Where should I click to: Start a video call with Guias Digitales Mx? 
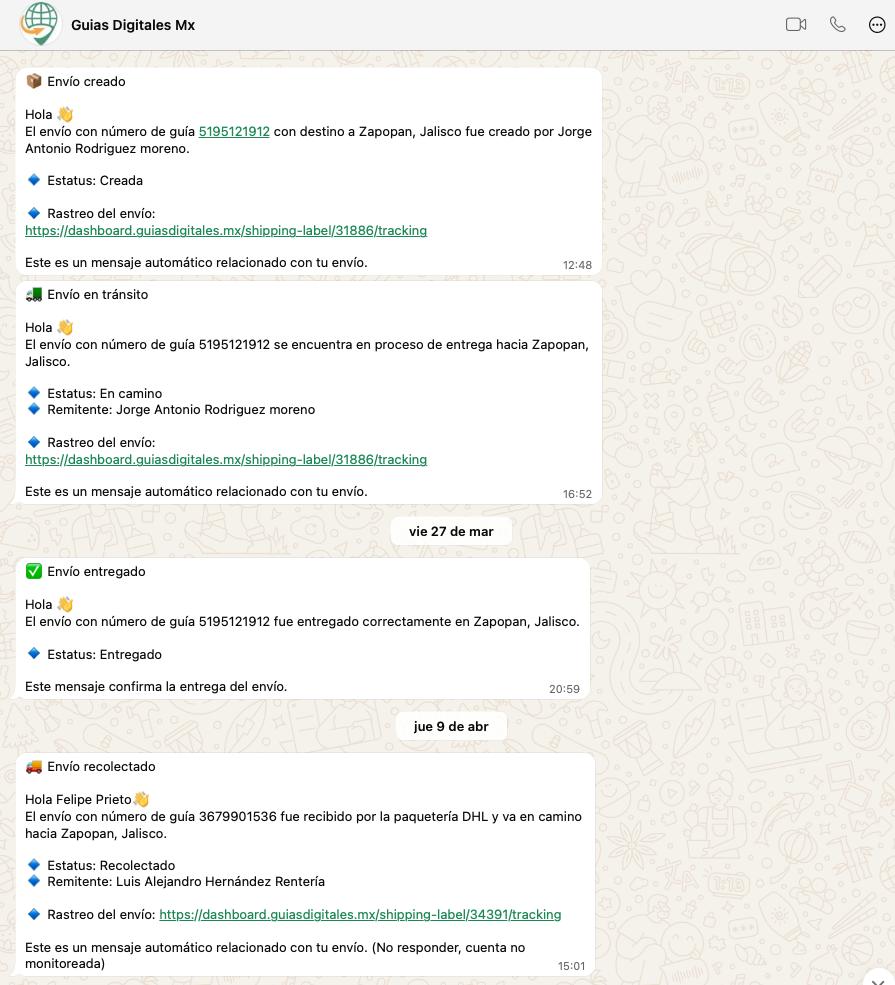[x=796, y=24]
